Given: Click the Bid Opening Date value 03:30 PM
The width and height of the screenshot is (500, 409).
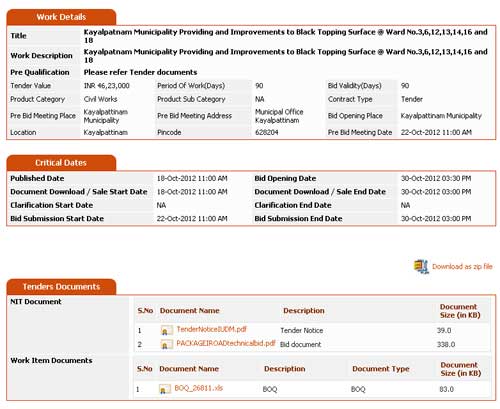Looking at the screenshot, I should click(436, 178).
